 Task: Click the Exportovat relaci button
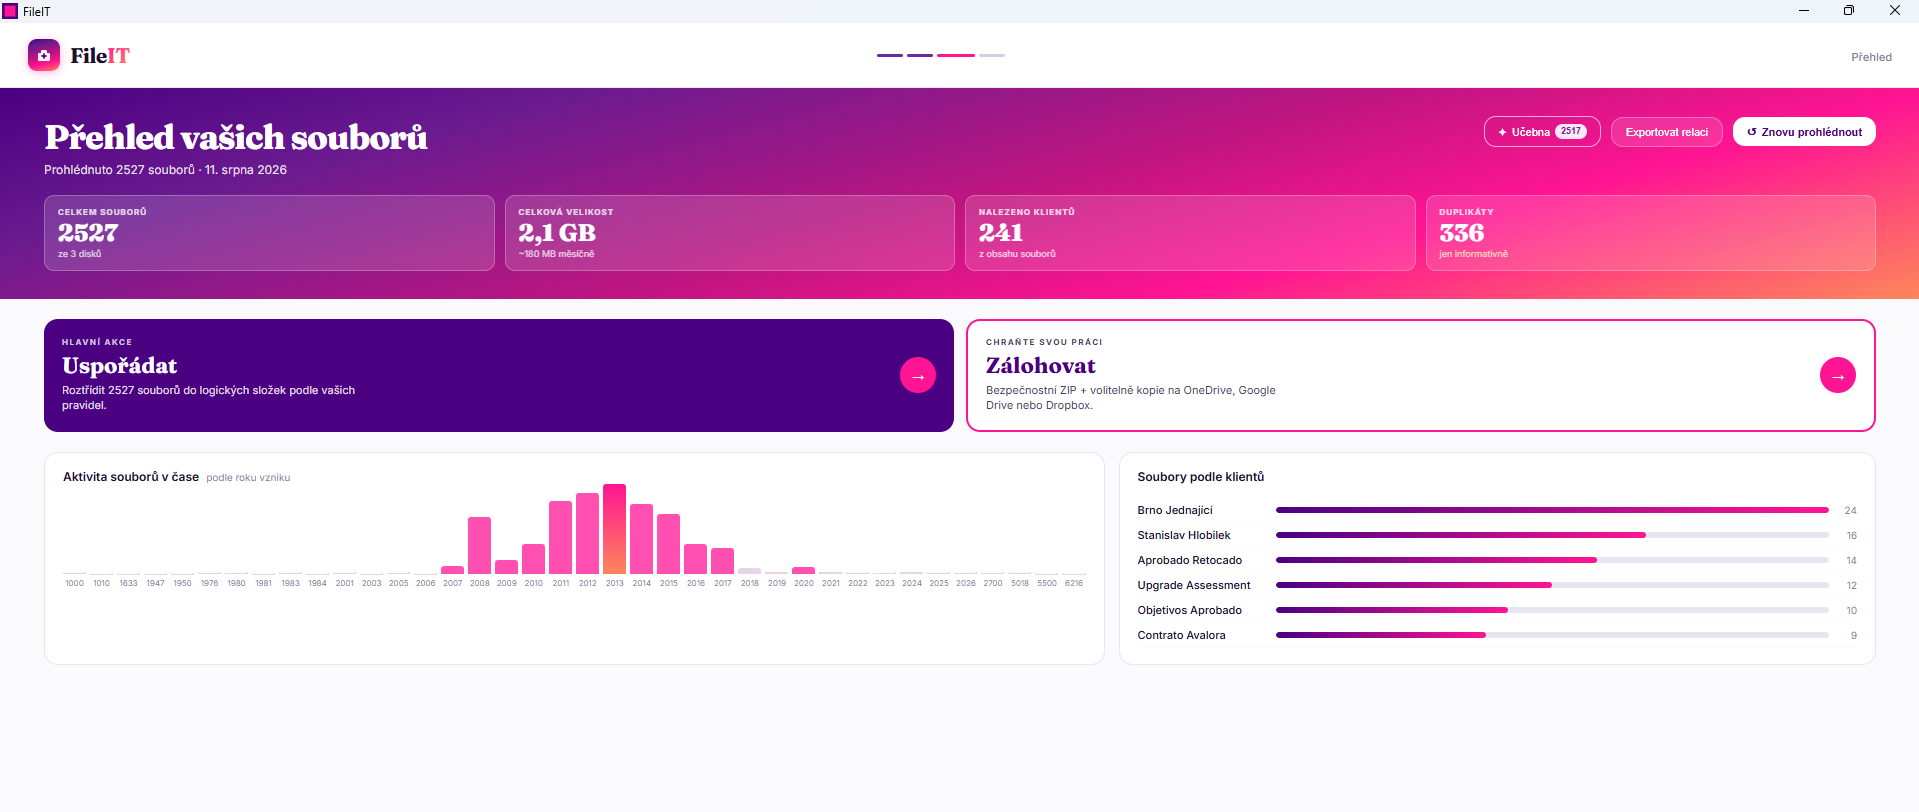(x=1667, y=132)
